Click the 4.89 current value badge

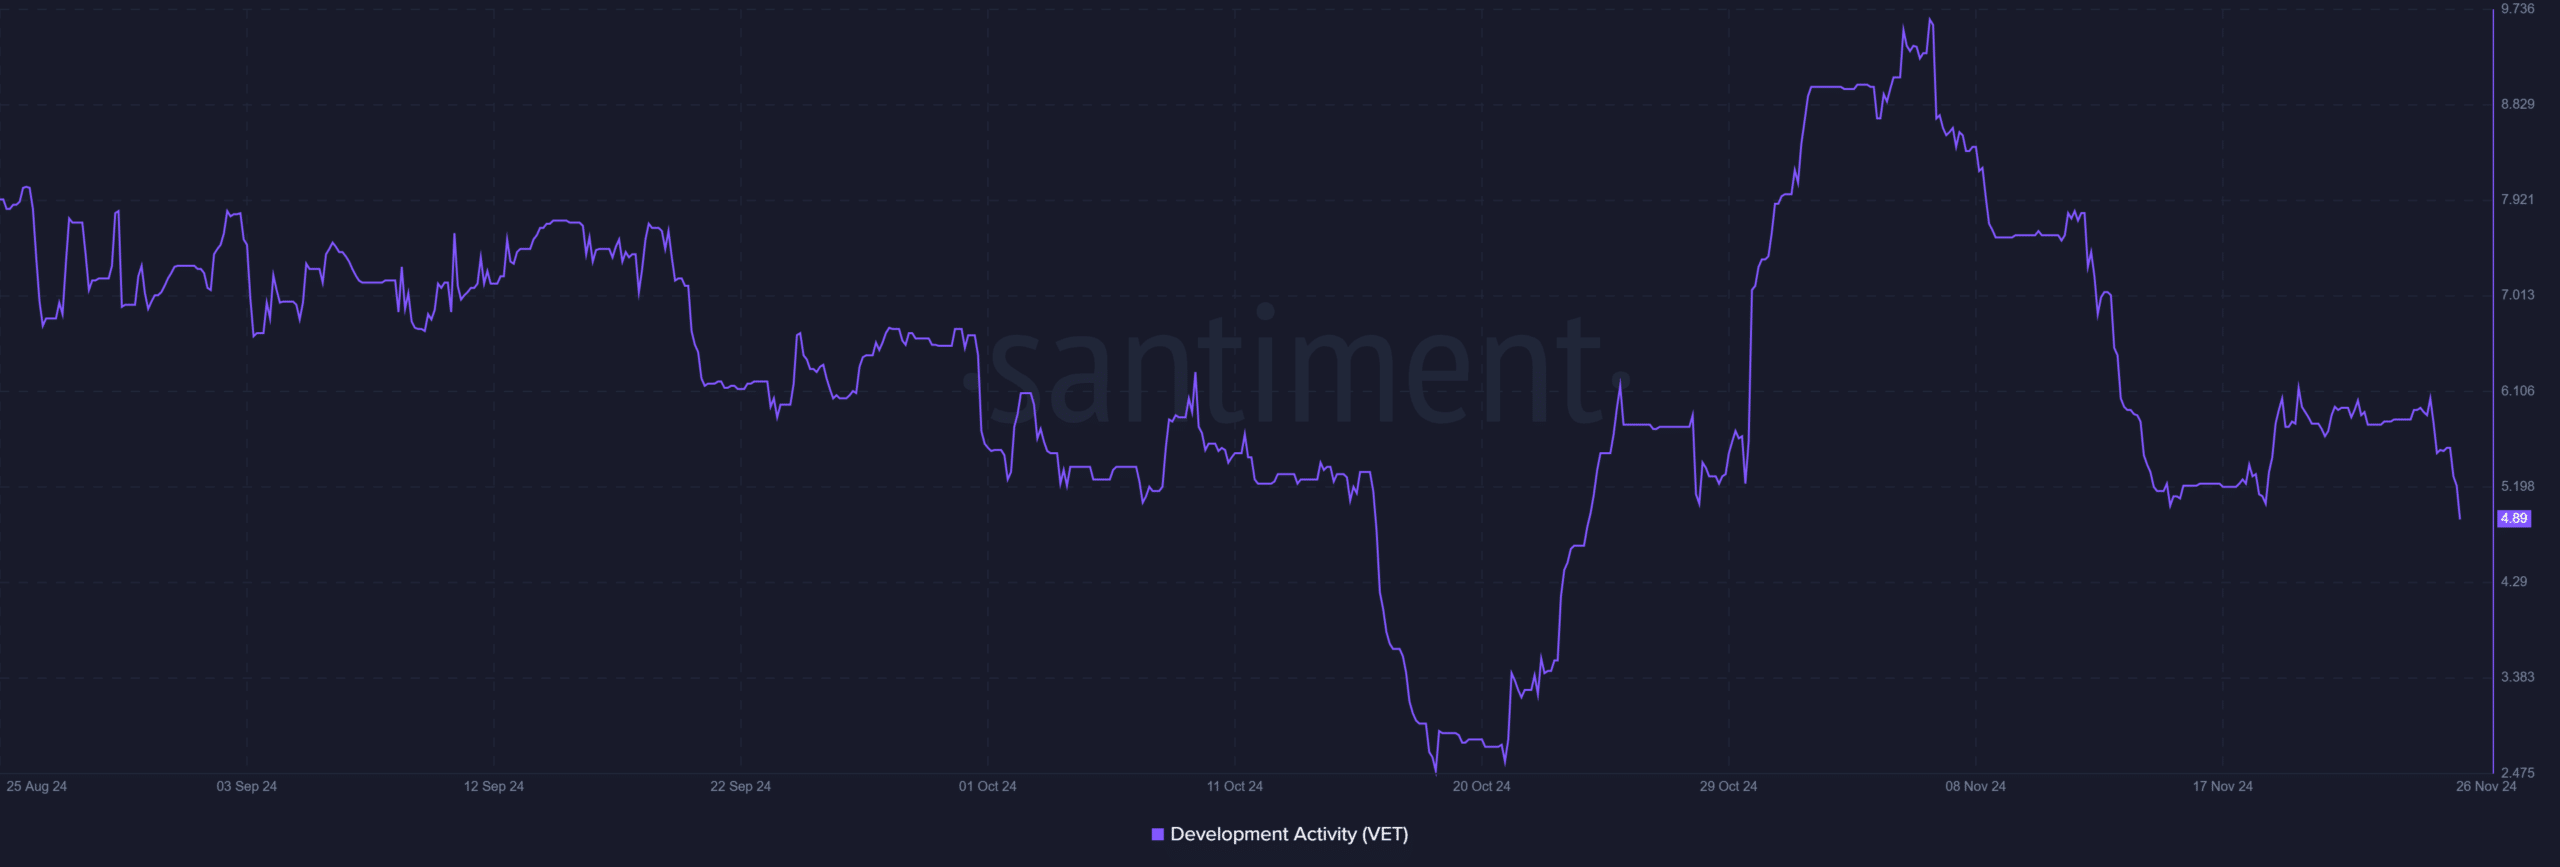click(x=2514, y=518)
